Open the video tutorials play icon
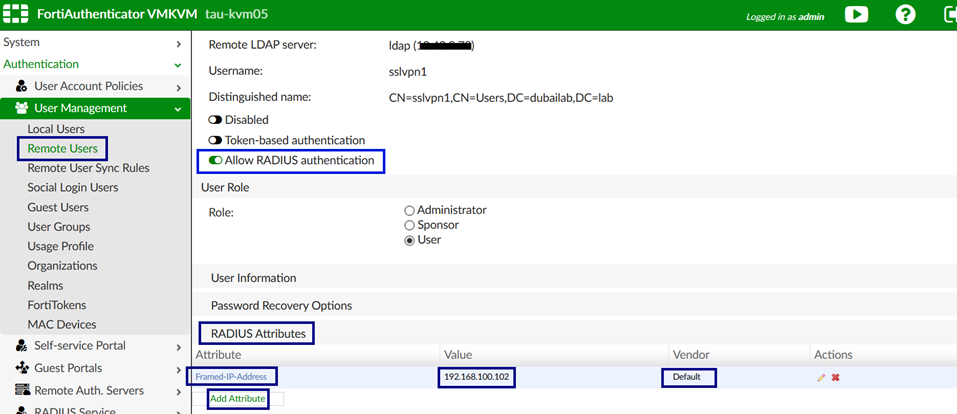 point(856,15)
